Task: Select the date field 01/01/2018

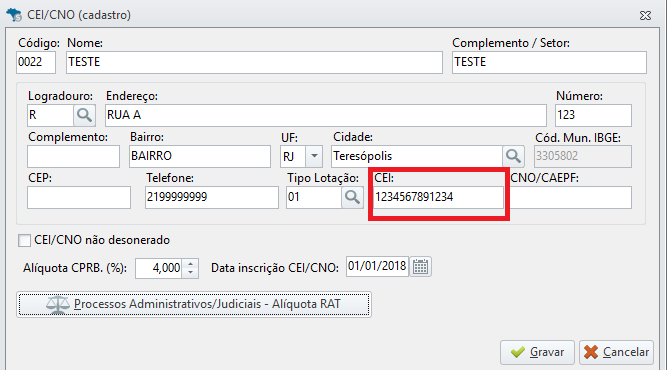Action: [378, 267]
